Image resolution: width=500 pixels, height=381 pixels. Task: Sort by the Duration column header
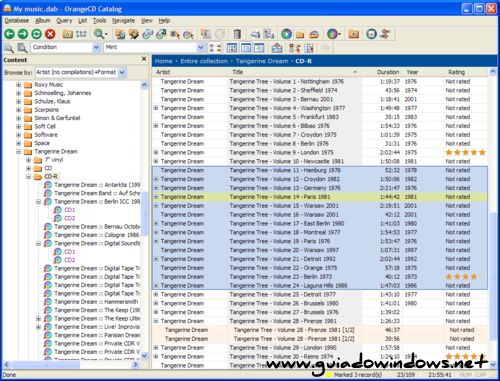coord(388,72)
